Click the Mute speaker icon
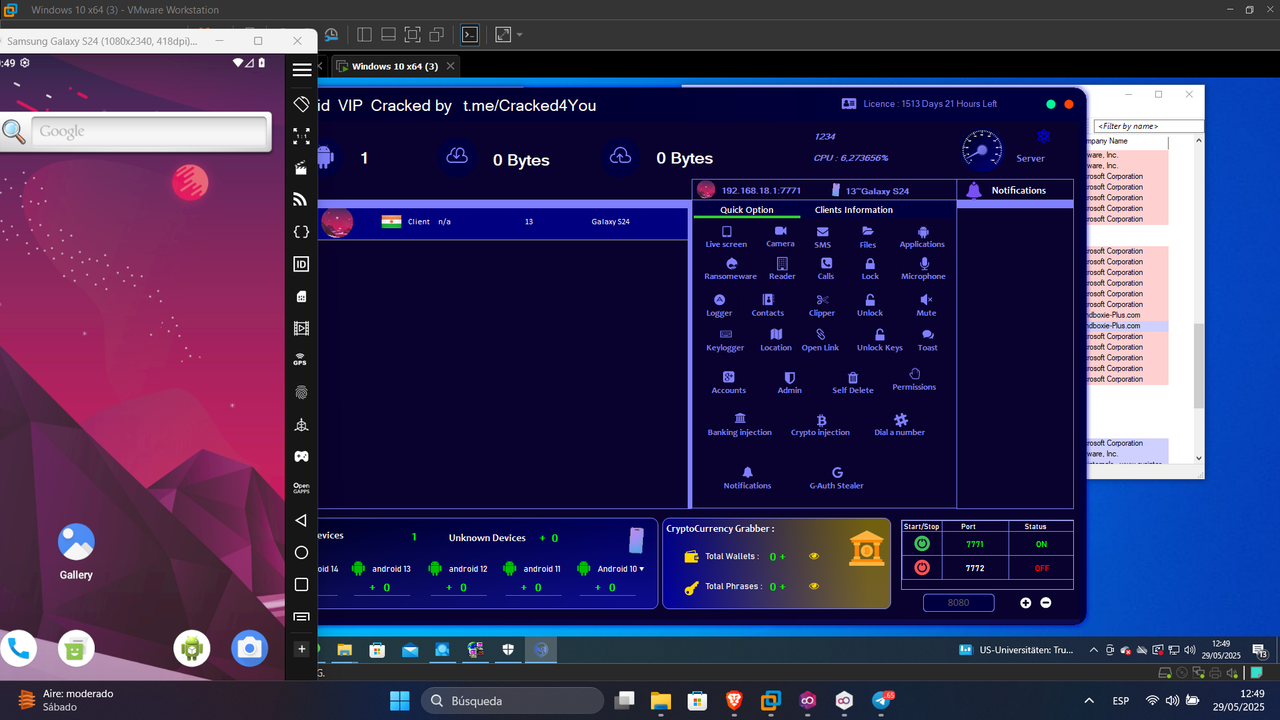This screenshot has height=720, width=1280. (x=927, y=299)
